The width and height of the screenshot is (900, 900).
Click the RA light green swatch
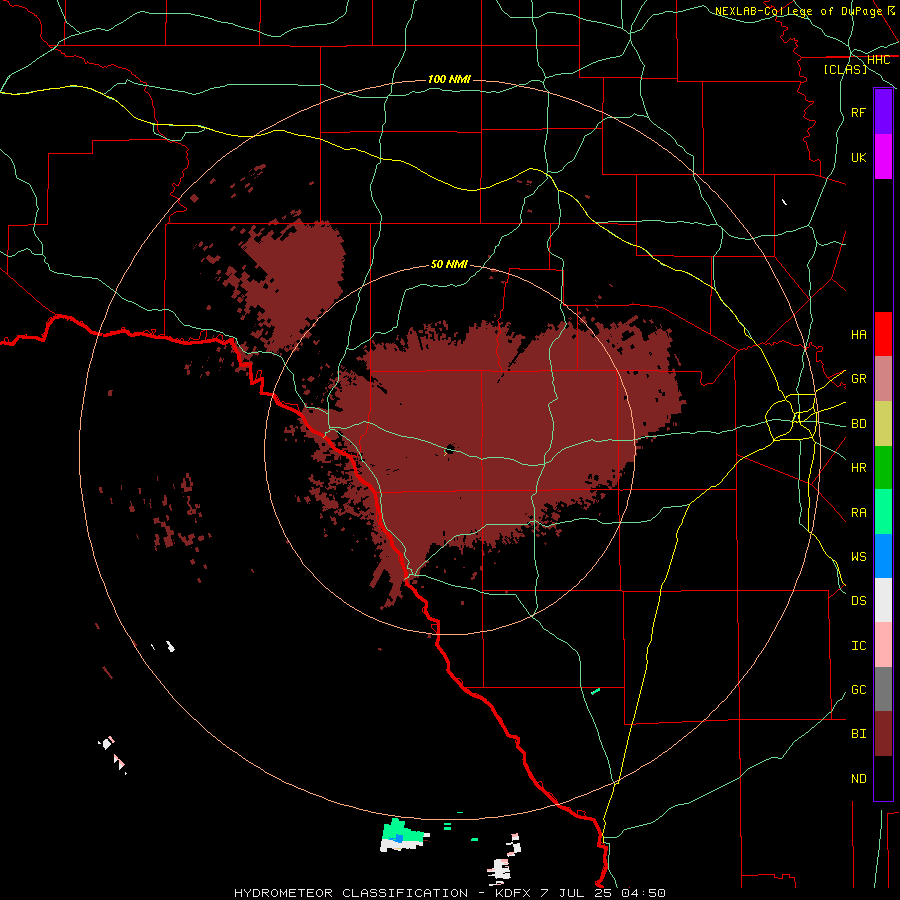[883, 512]
